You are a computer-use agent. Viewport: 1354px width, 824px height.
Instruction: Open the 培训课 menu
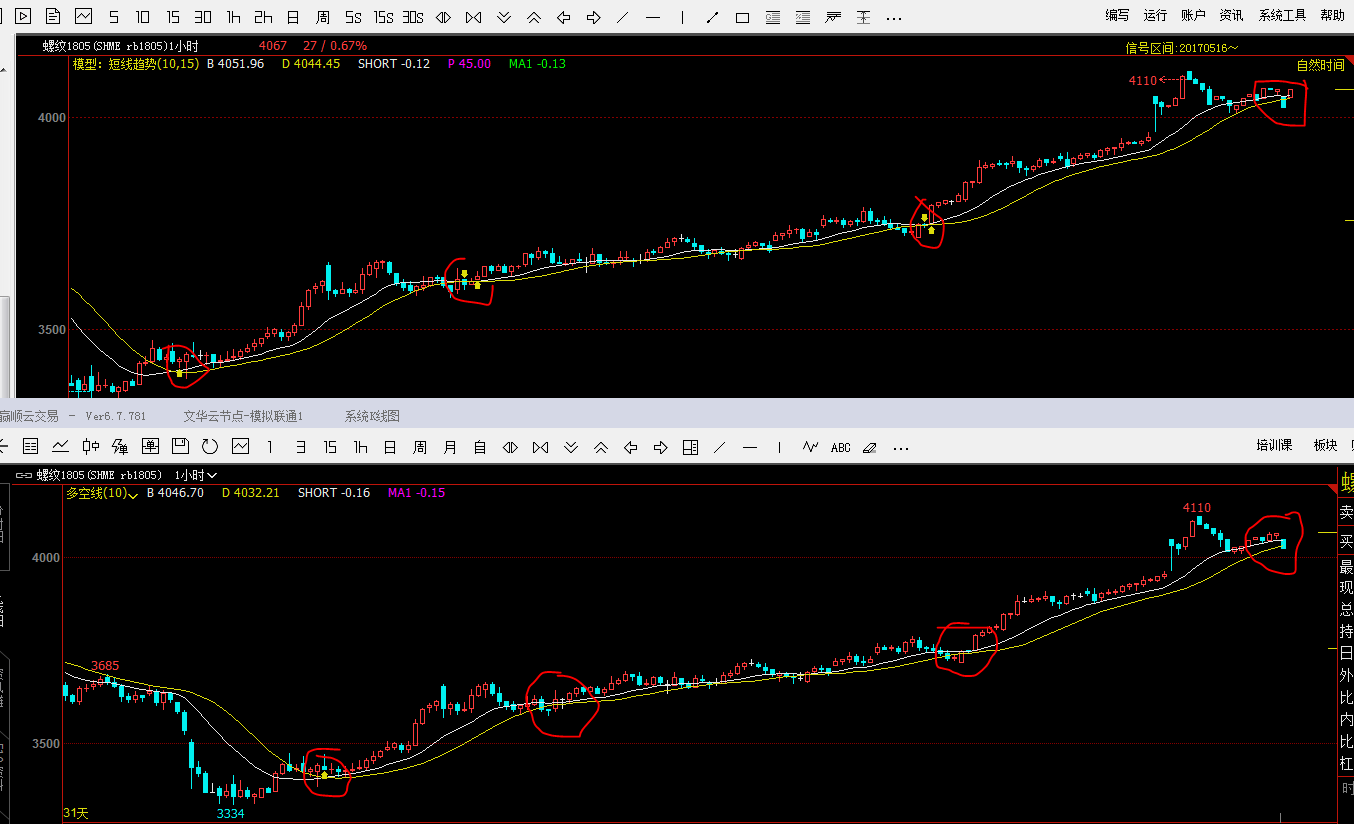click(x=1274, y=445)
